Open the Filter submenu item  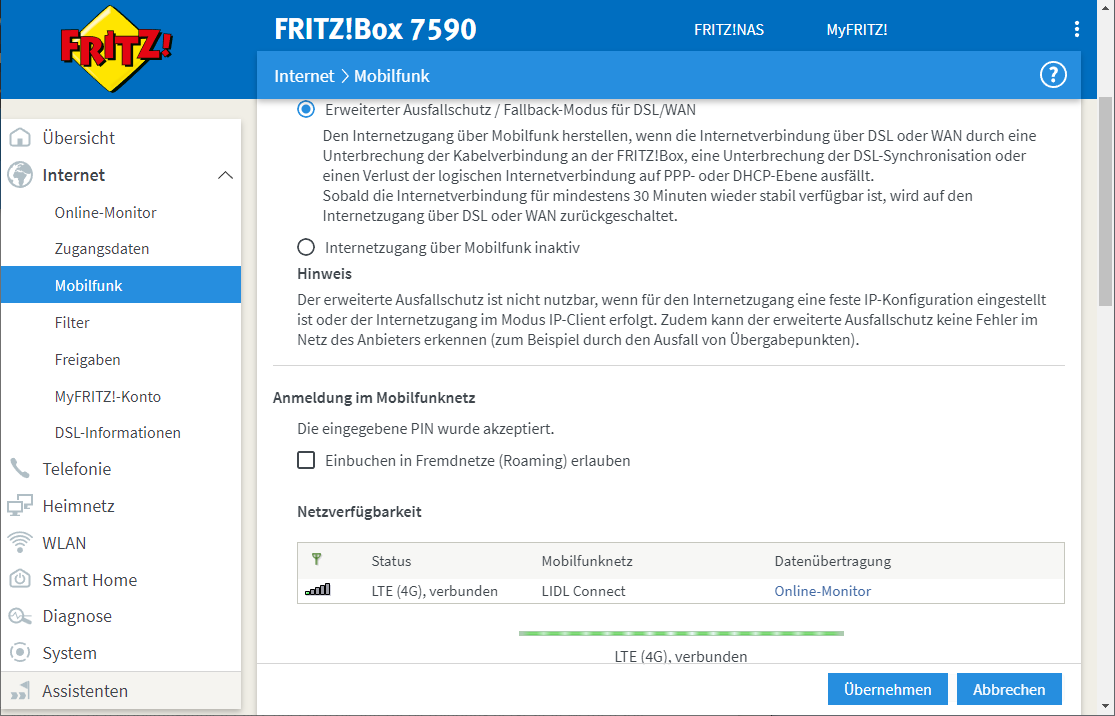point(72,323)
